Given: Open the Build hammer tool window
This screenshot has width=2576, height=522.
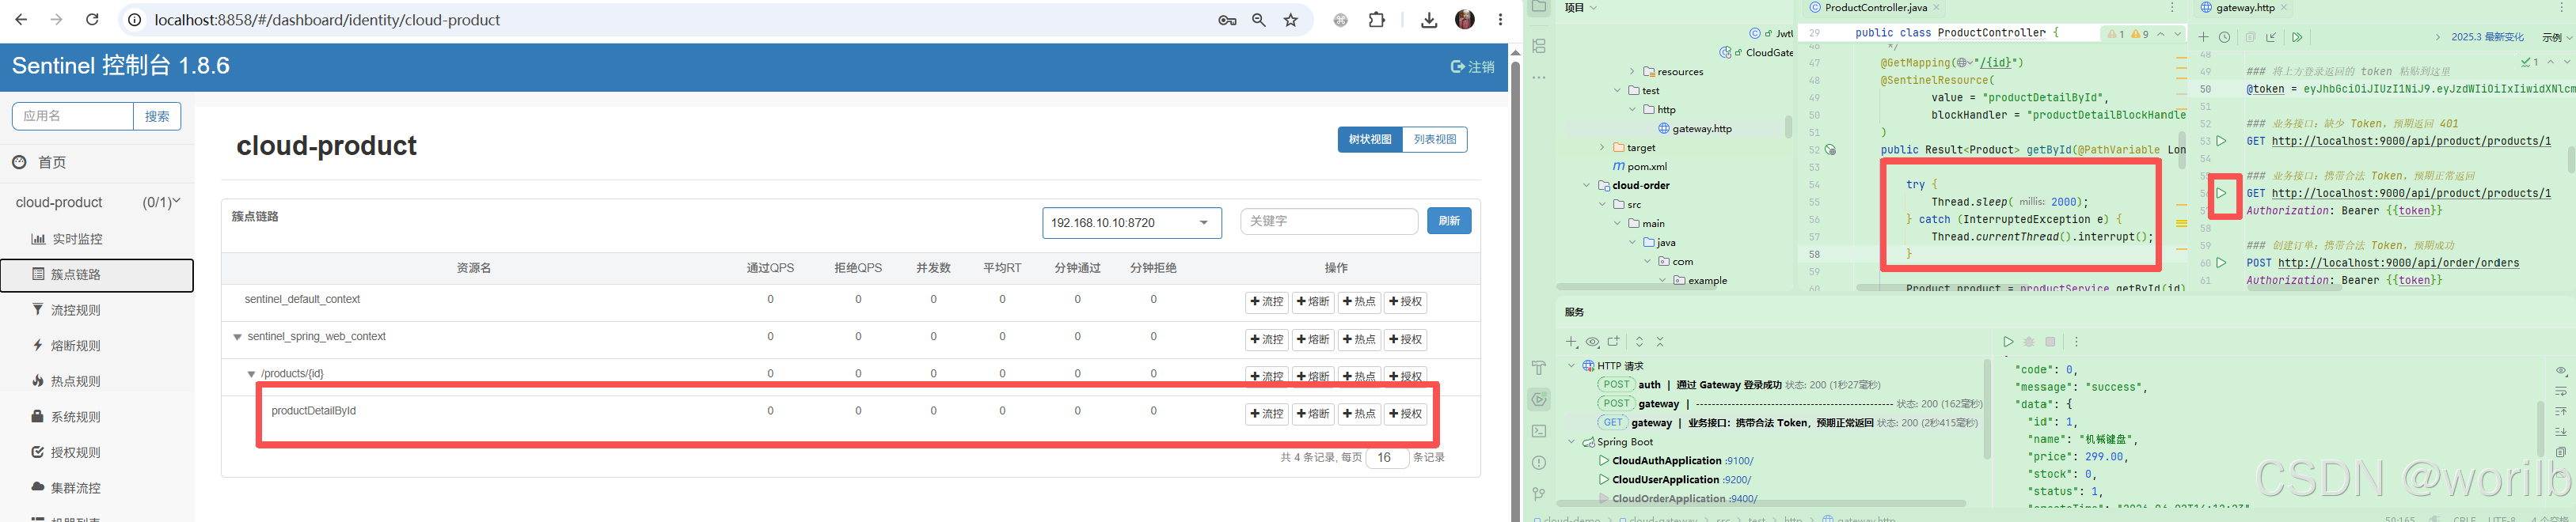Looking at the screenshot, I should click(x=1539, y=367).
